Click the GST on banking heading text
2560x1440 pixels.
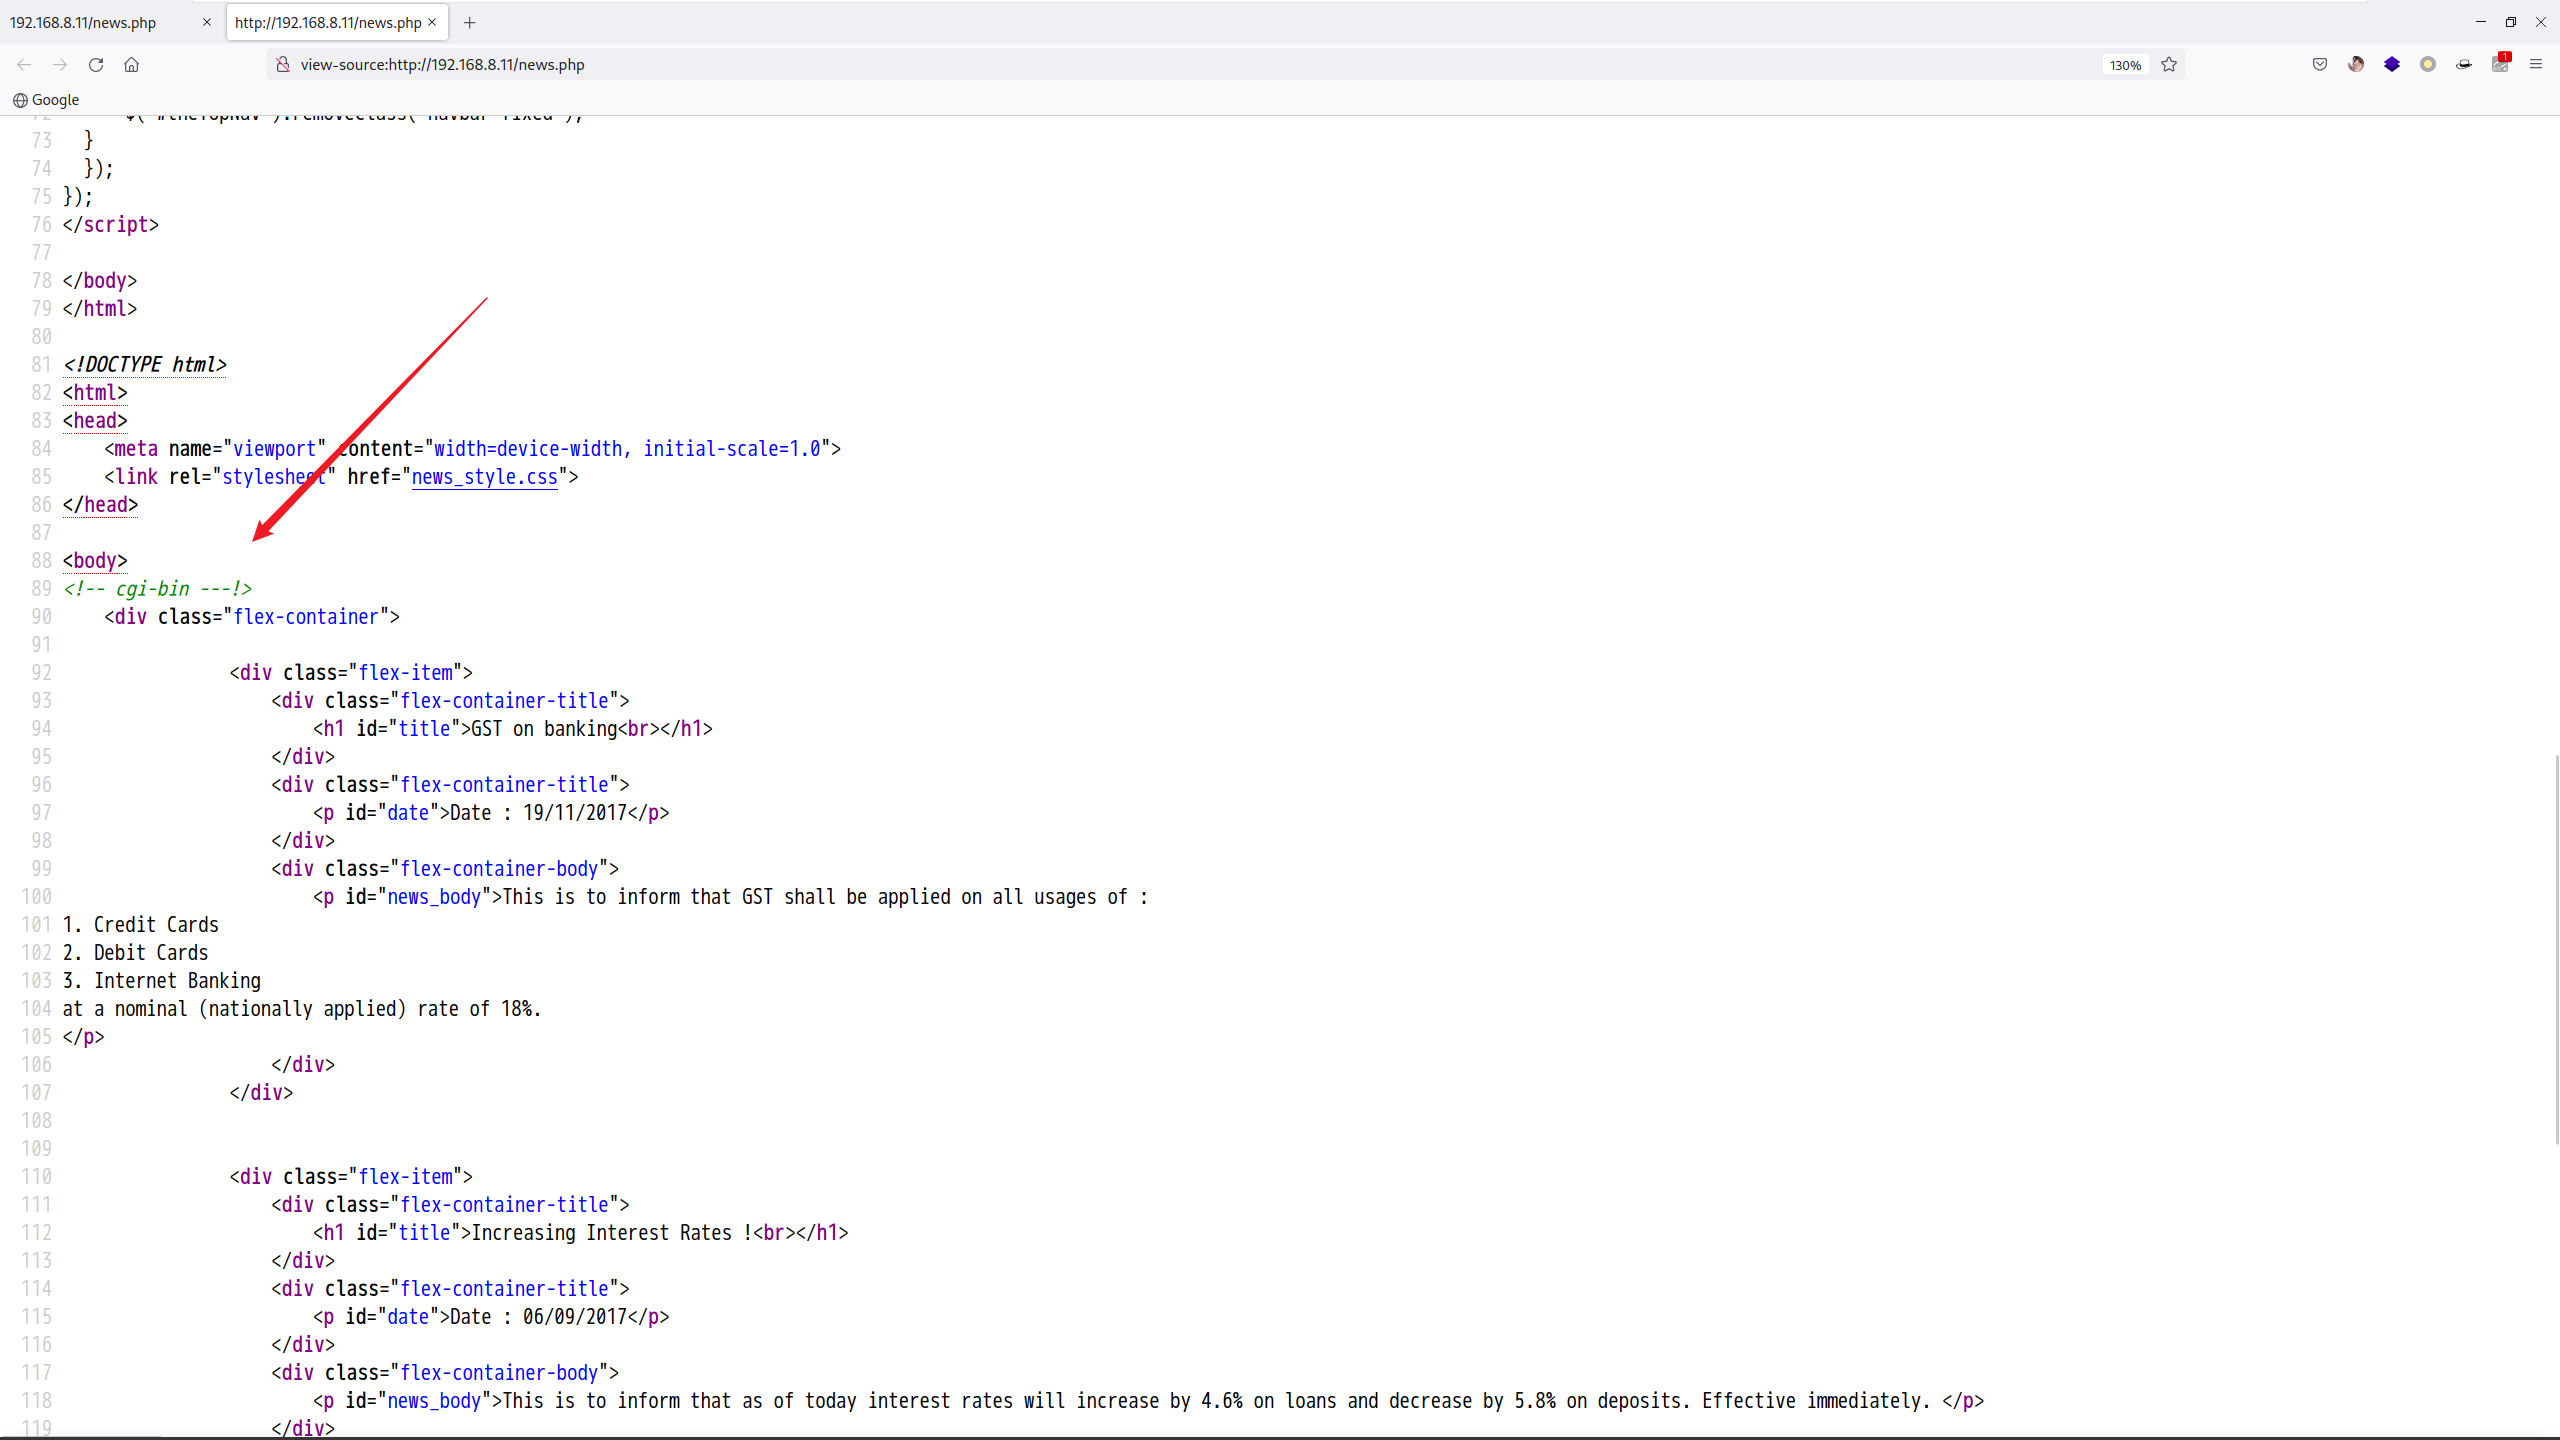(544, 729)
